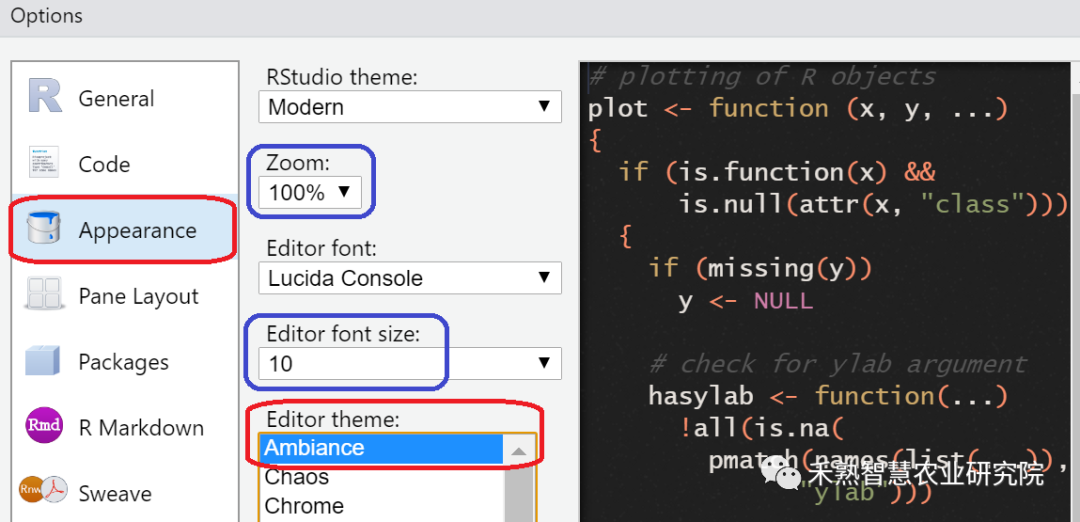Select the Ambiance editor theme
This screenshot has height=522, width=1080.
tap(380, 448)
